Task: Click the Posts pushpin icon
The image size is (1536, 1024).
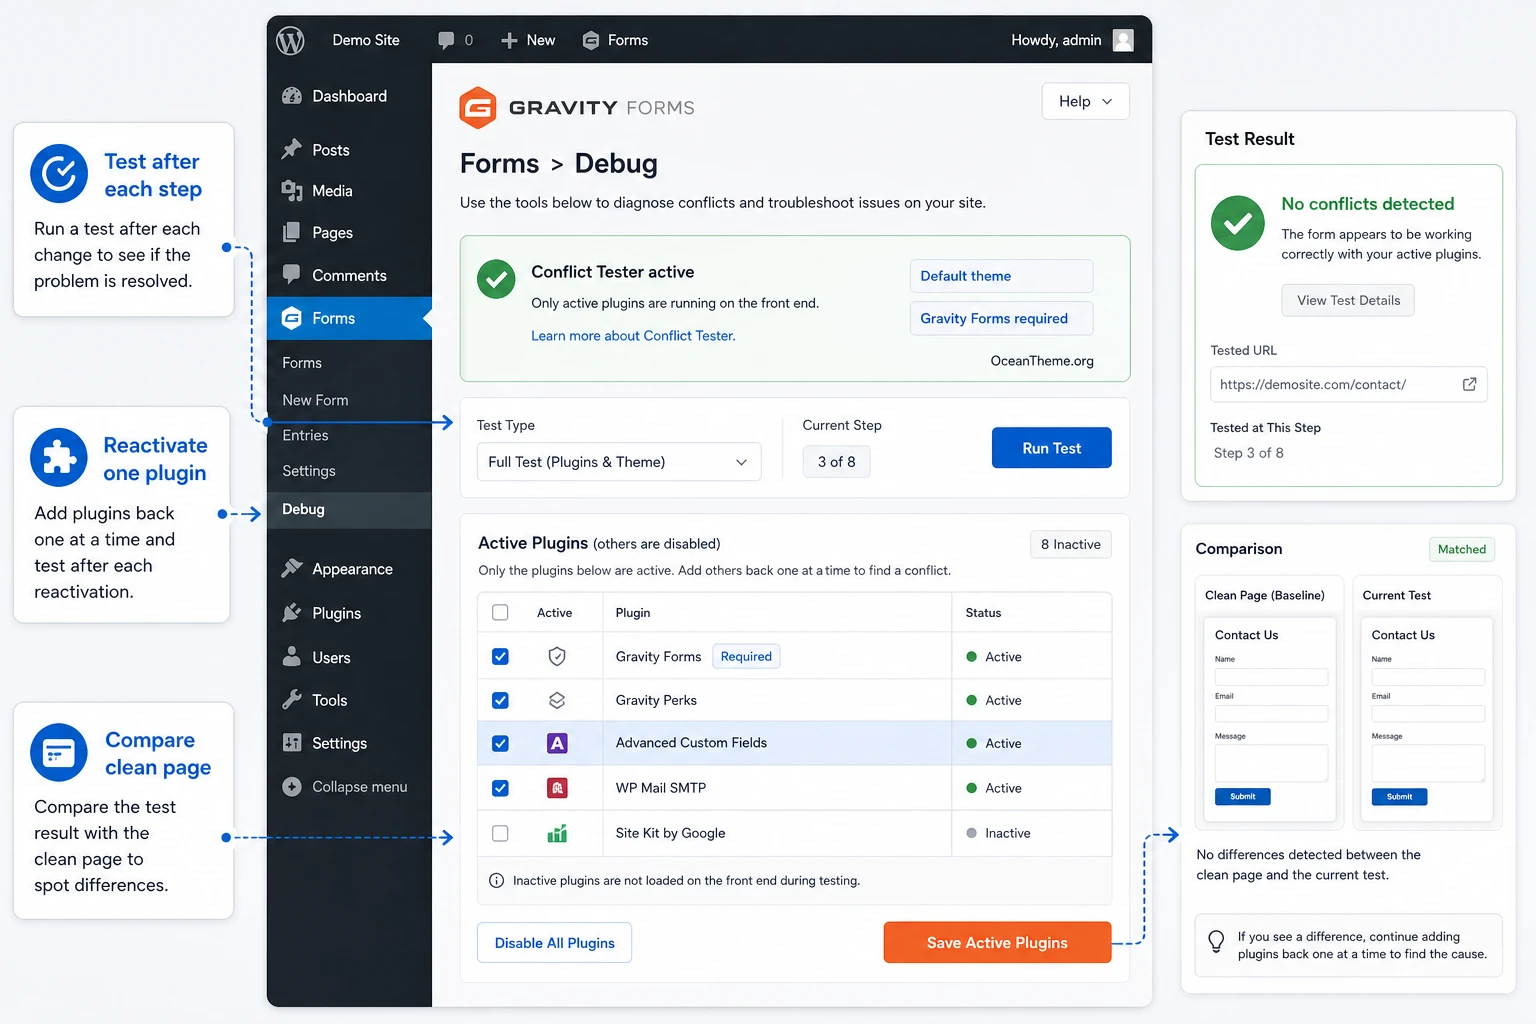Action: pos(292,149)
